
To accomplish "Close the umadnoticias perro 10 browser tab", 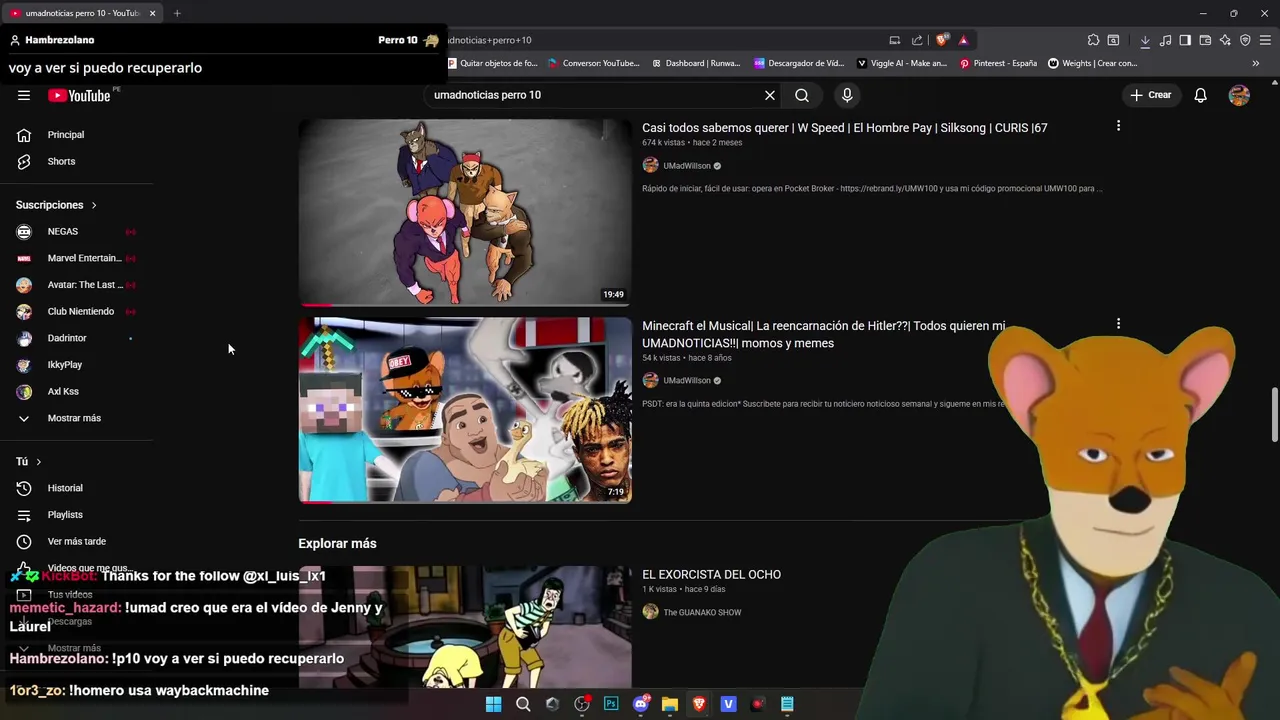I will point(152,13).
